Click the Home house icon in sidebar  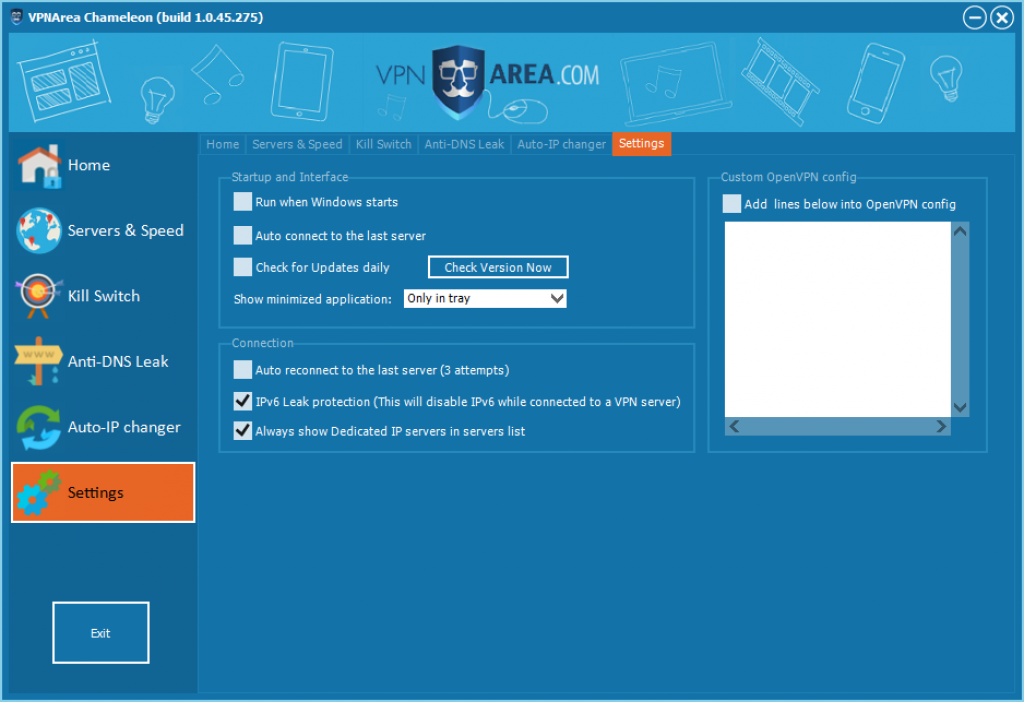pos(39,166)
